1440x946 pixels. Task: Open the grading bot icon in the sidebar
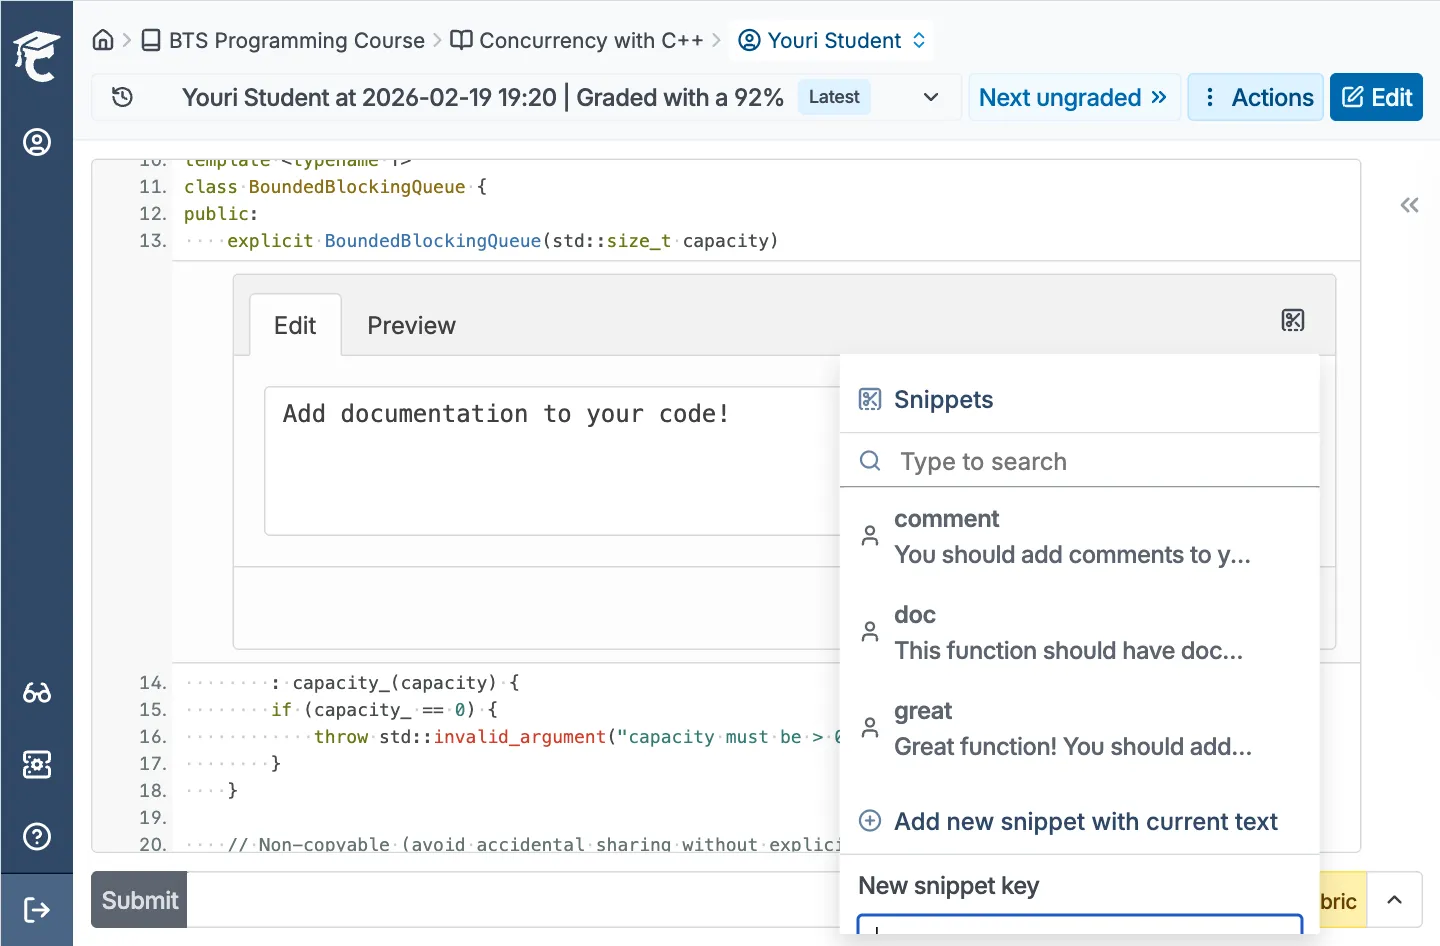coord(37,764)
